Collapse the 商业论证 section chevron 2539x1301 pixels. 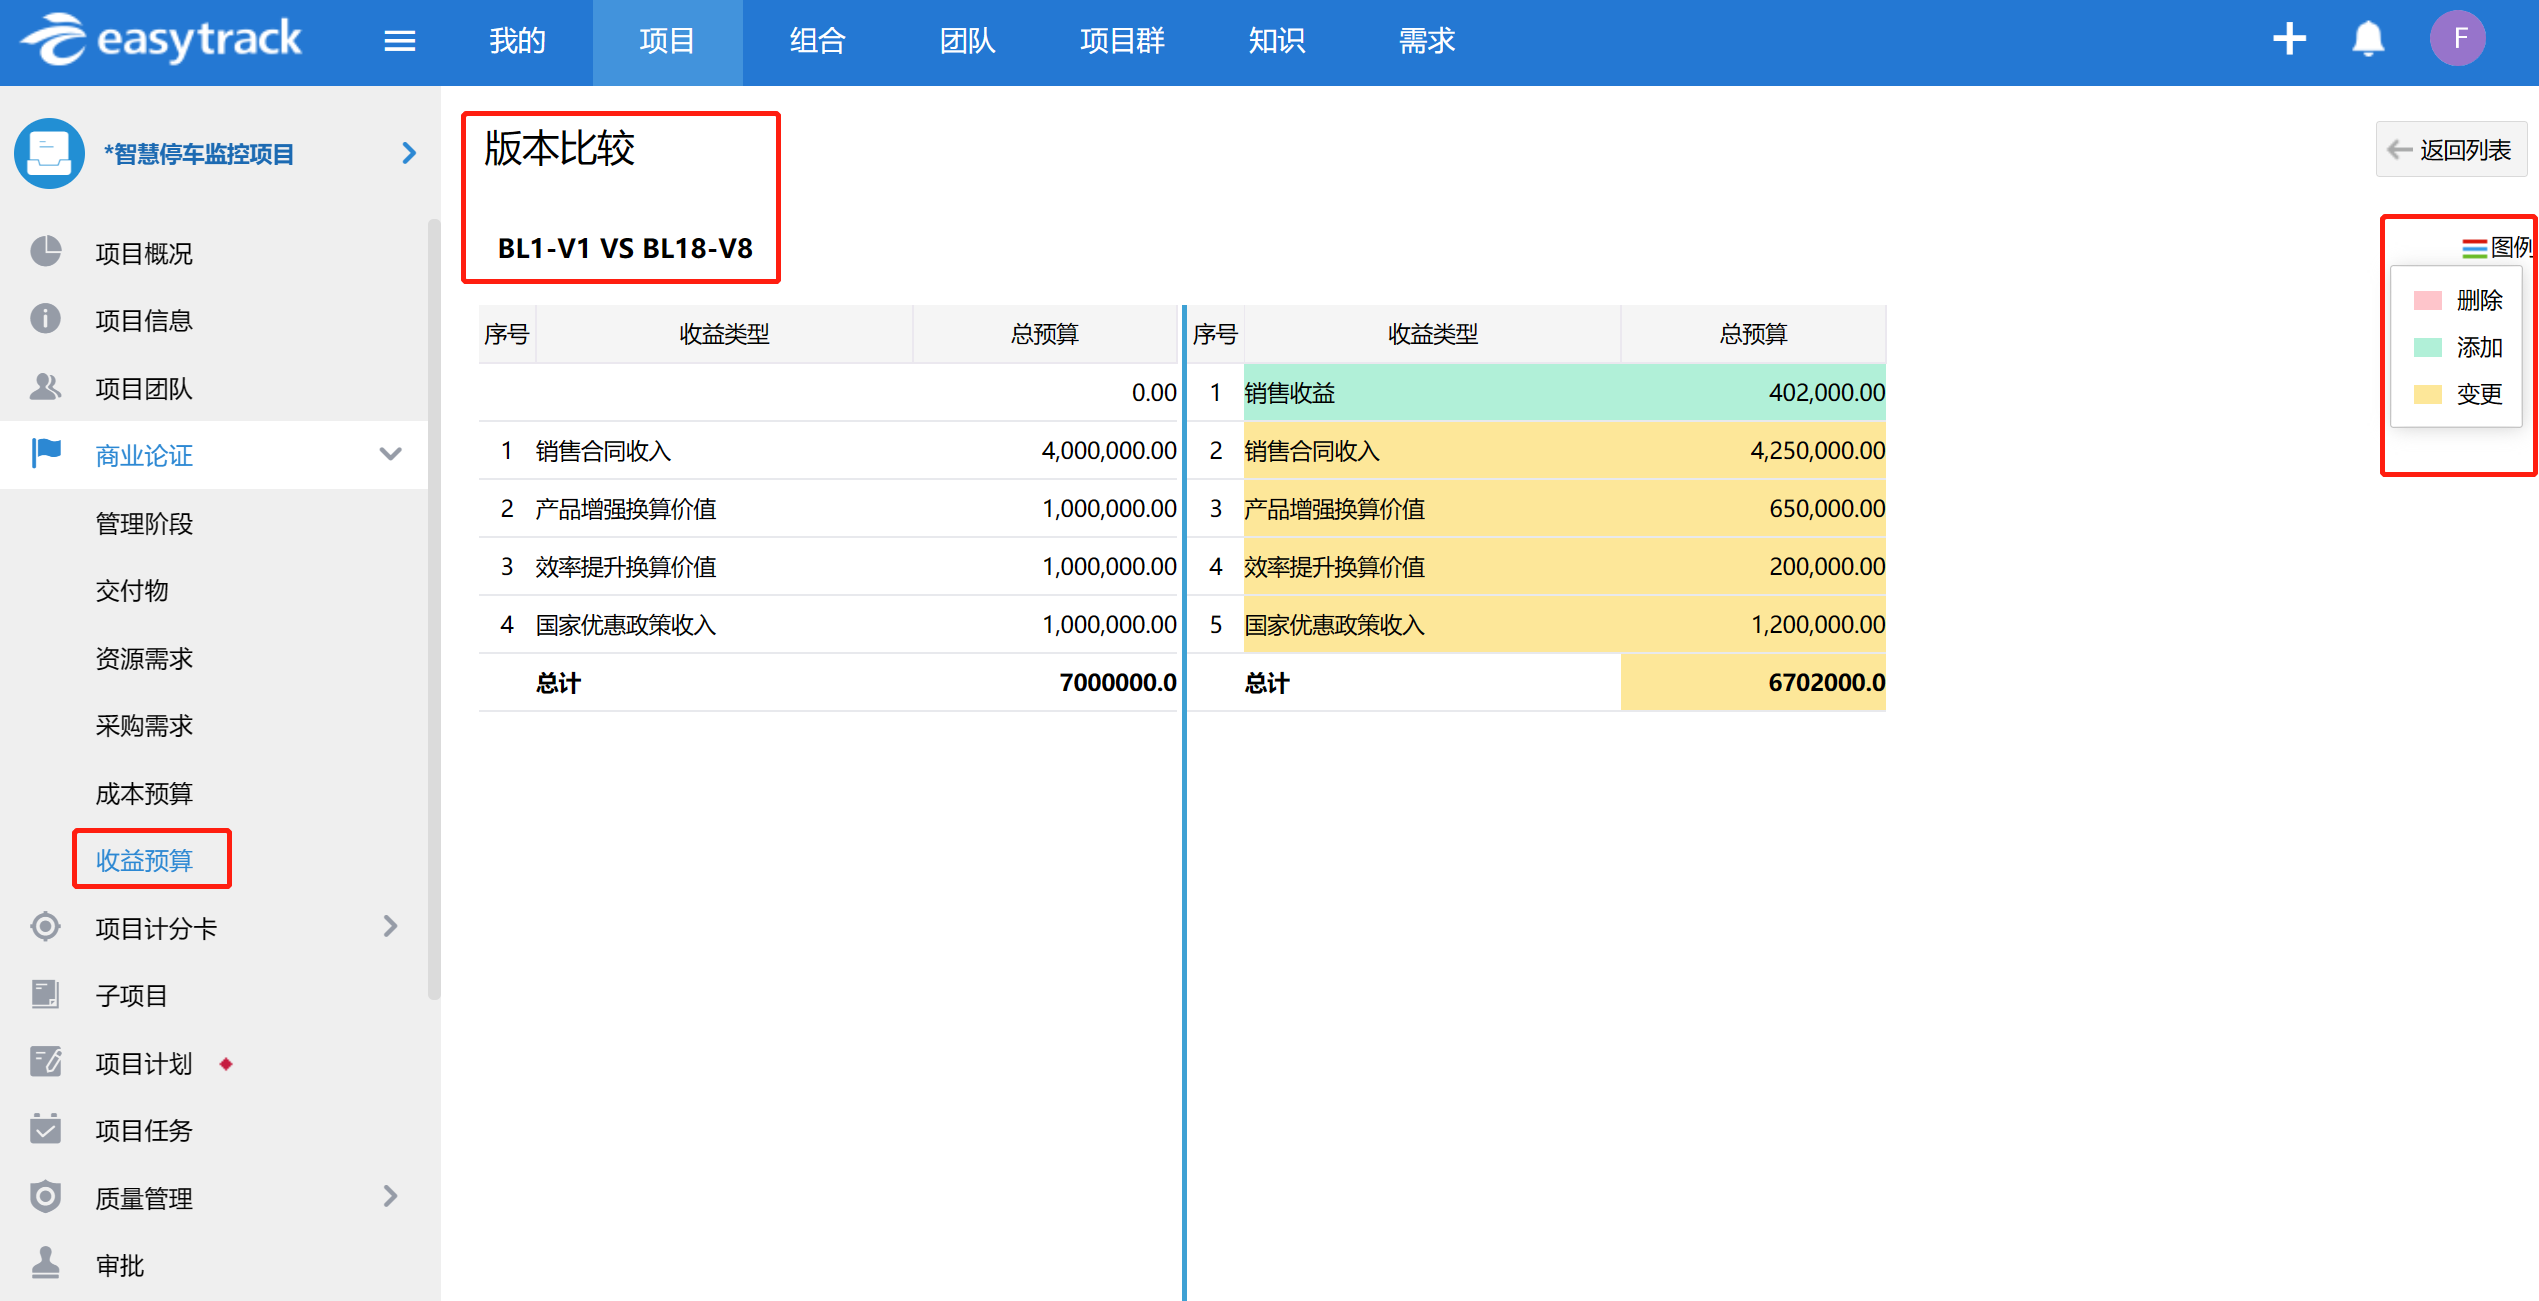click(390, 454)
